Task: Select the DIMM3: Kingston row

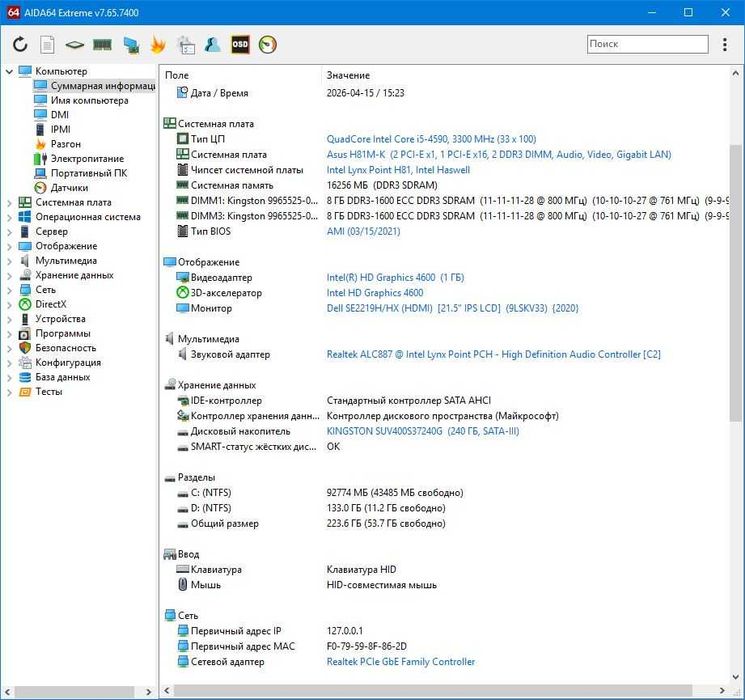Action: 447,216
